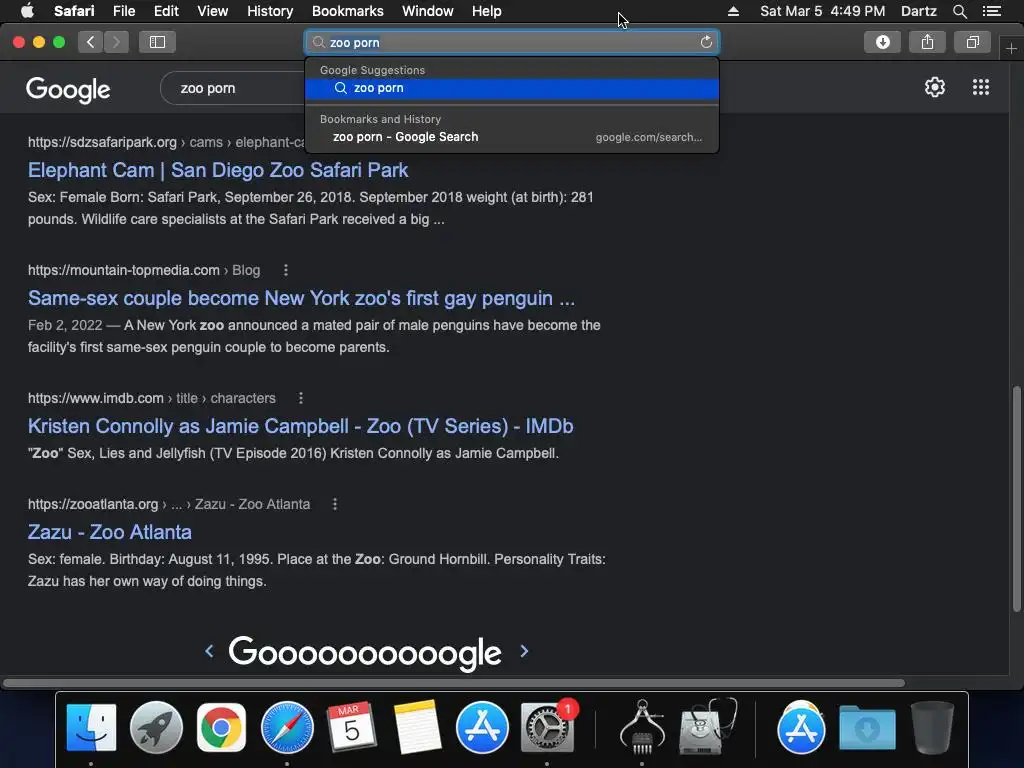This screenshot has height=768, width=1024.
Task: Open Launchpad from the Dock
Action: (156, 727)
